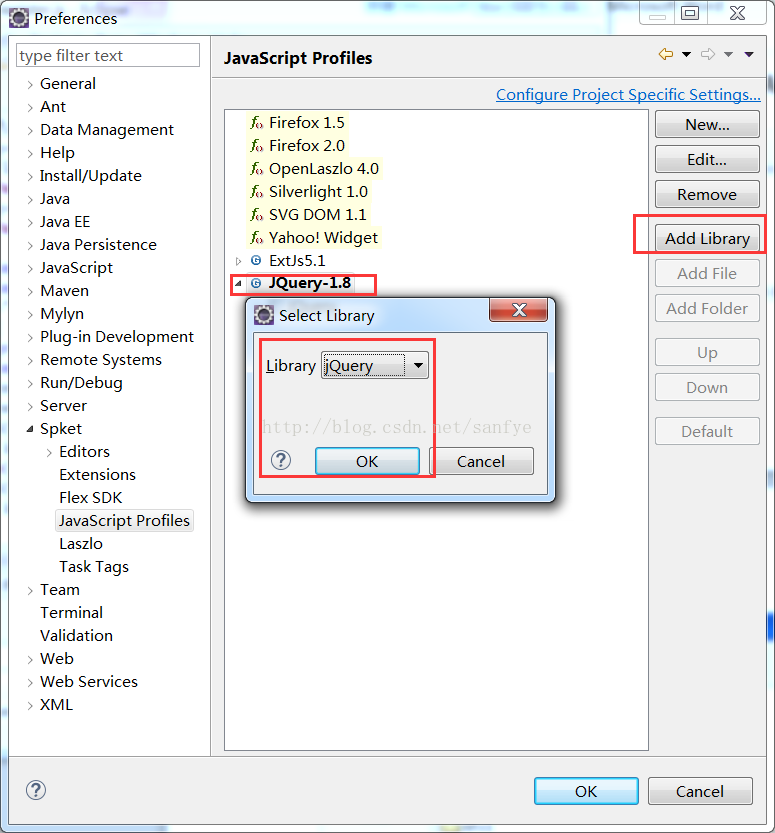Select Flex SDK under Spket

[91, 498]
